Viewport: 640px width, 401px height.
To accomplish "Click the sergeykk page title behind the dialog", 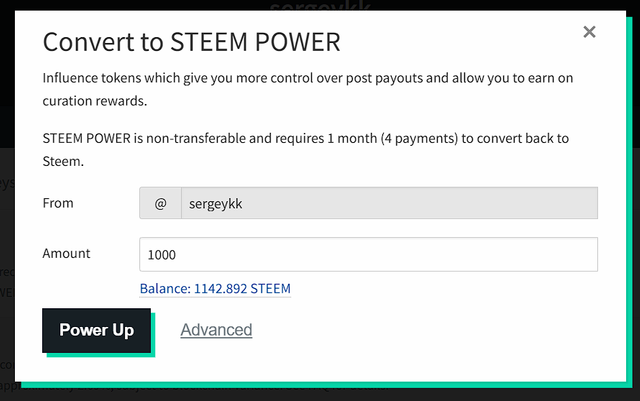I will tap(320, 6).
